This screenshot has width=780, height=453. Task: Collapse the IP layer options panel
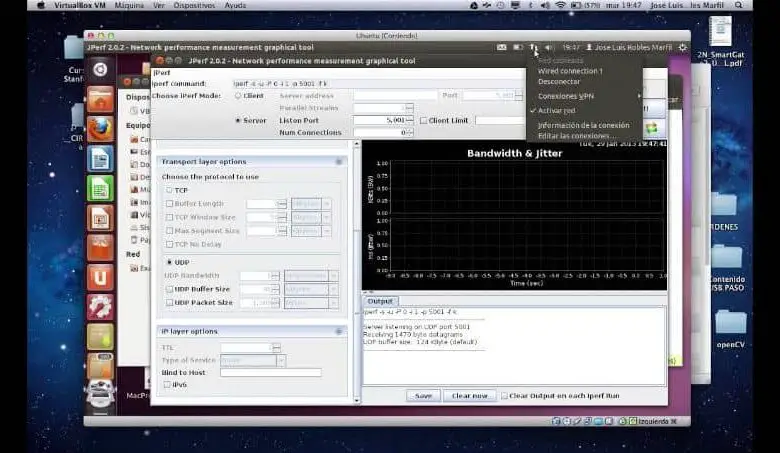339,331
